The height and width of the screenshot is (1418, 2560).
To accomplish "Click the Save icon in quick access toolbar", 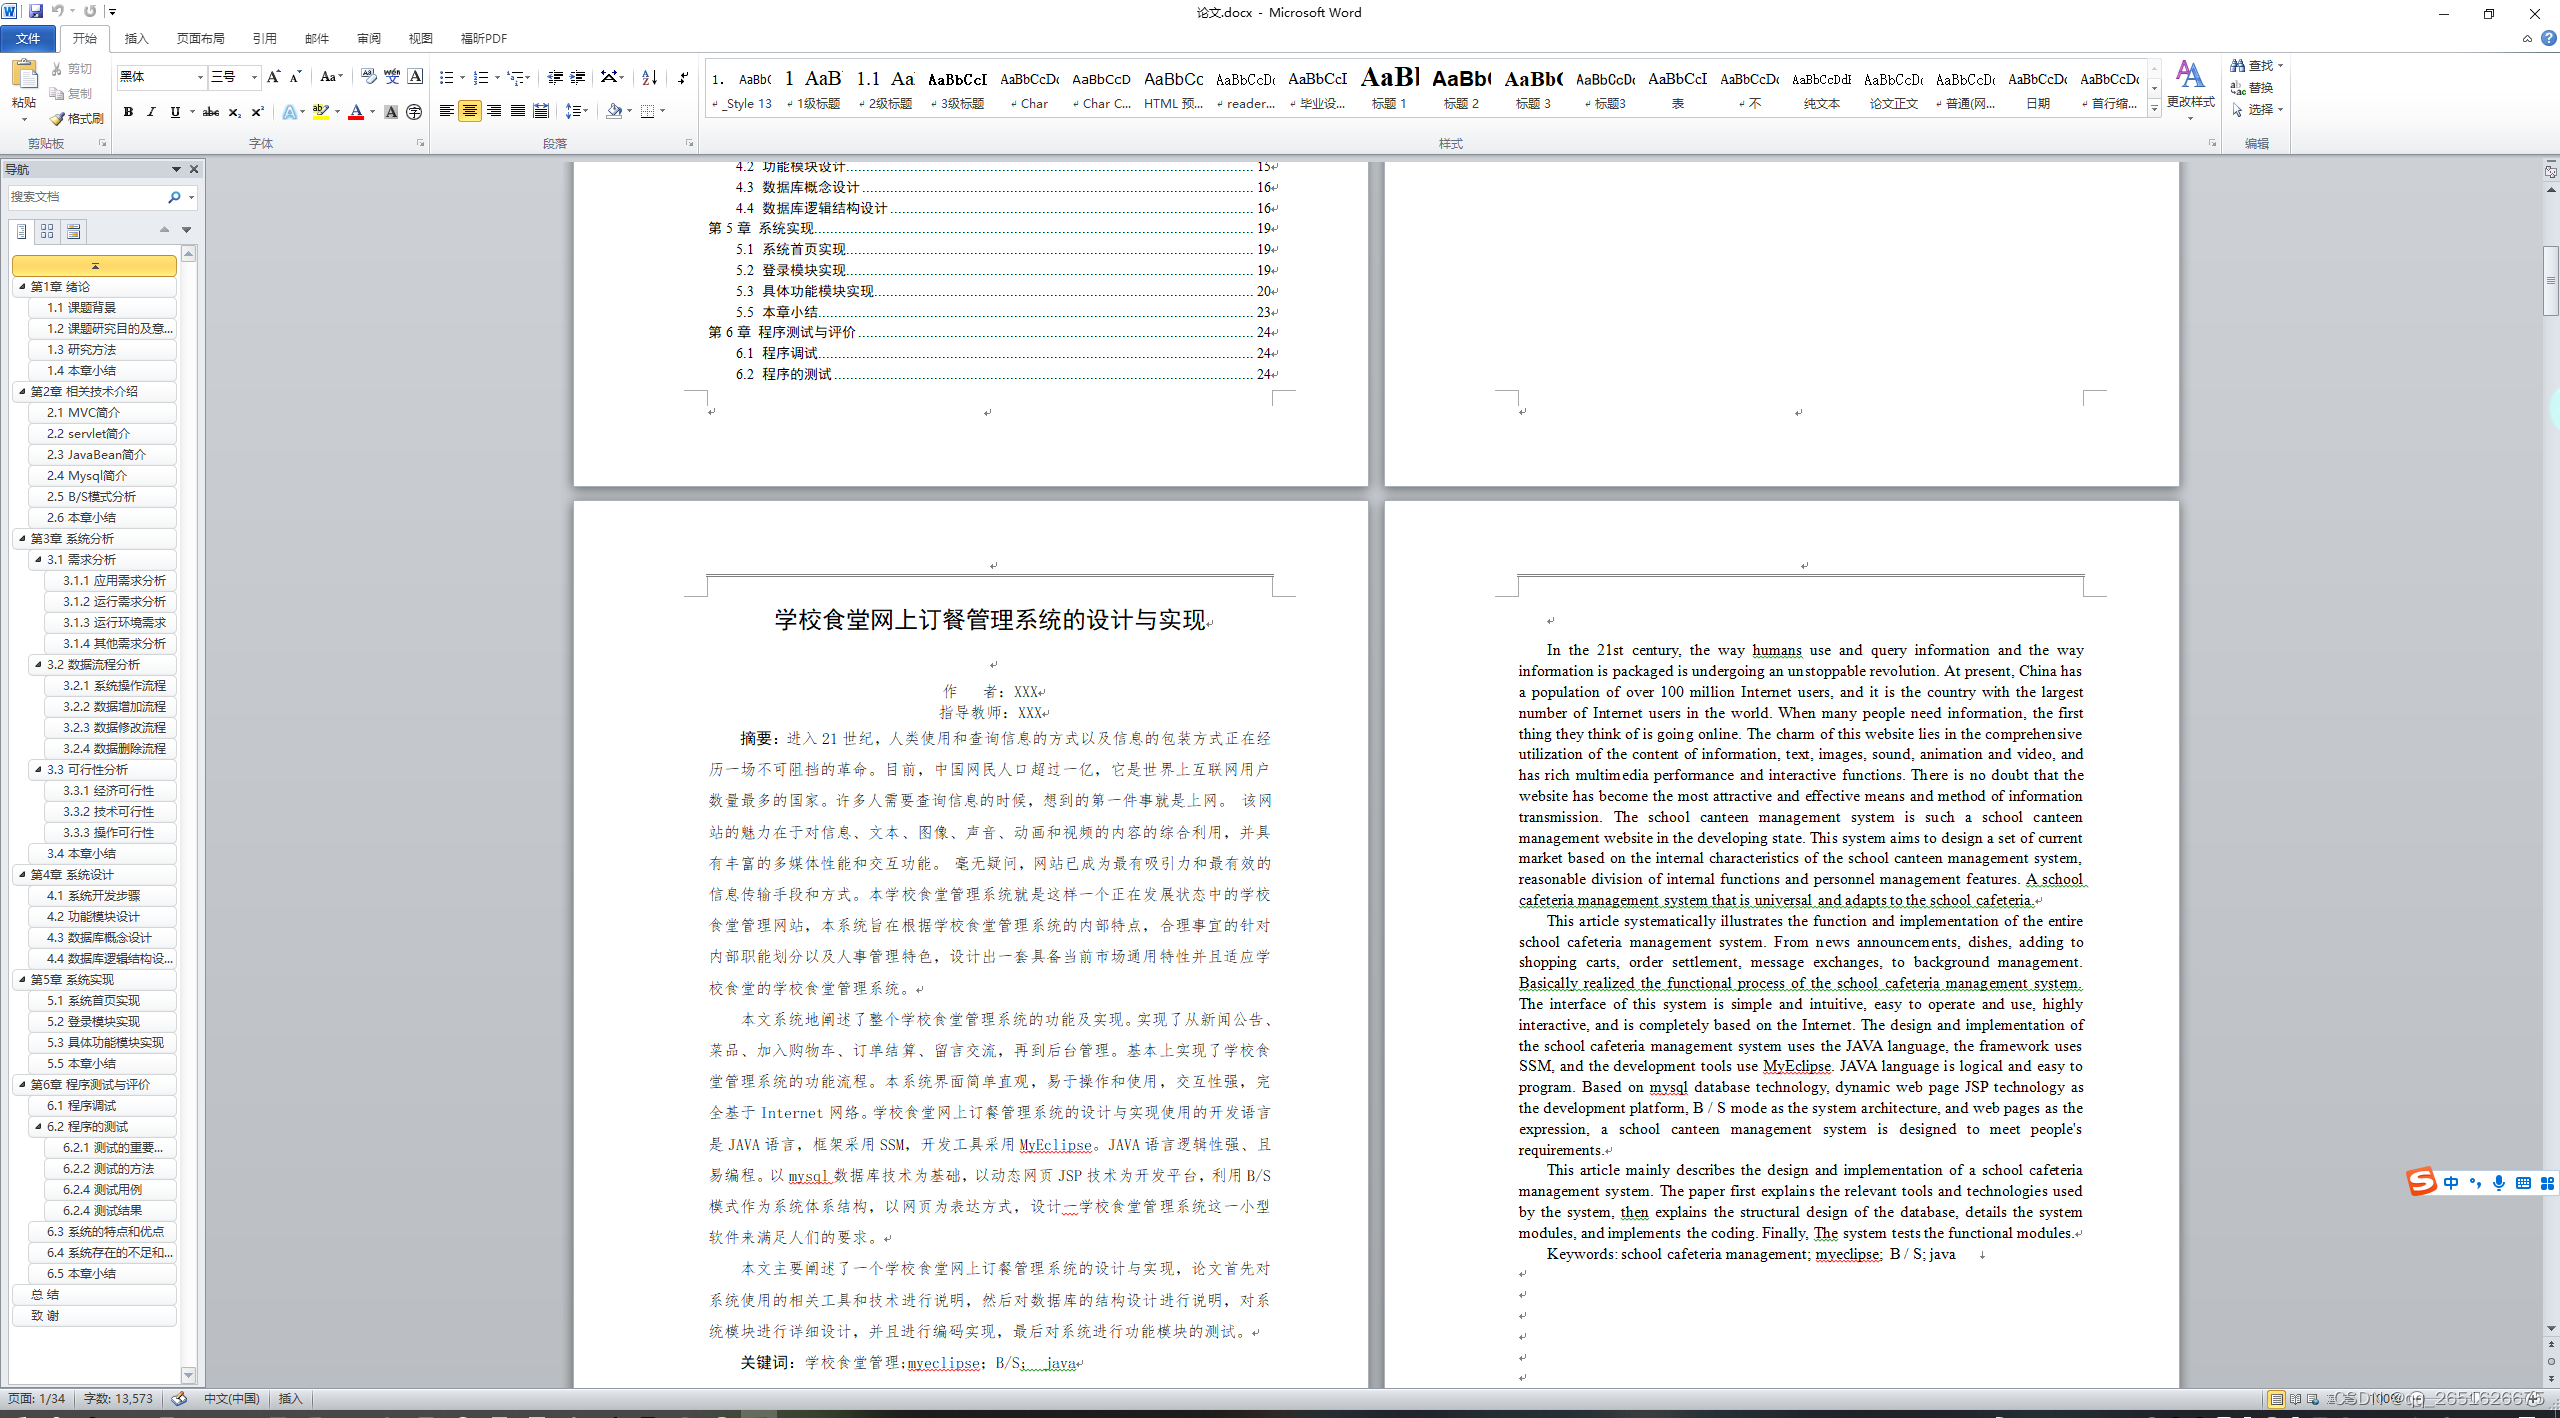I will [36, 11].
